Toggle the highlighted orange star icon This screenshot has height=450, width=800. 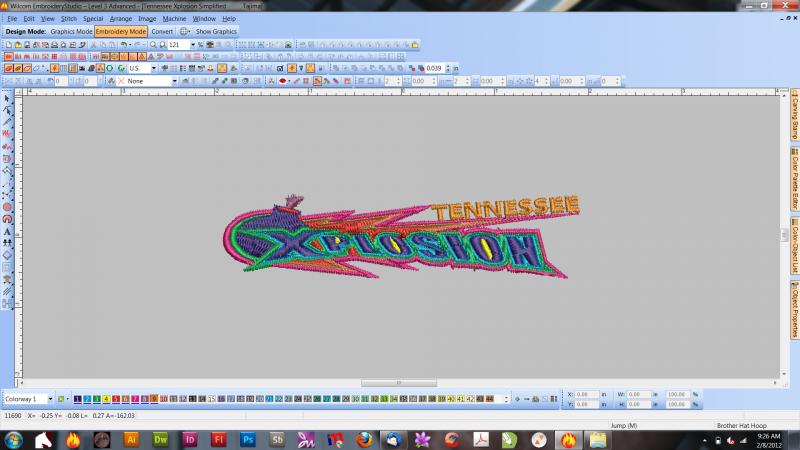click(291, 68)
